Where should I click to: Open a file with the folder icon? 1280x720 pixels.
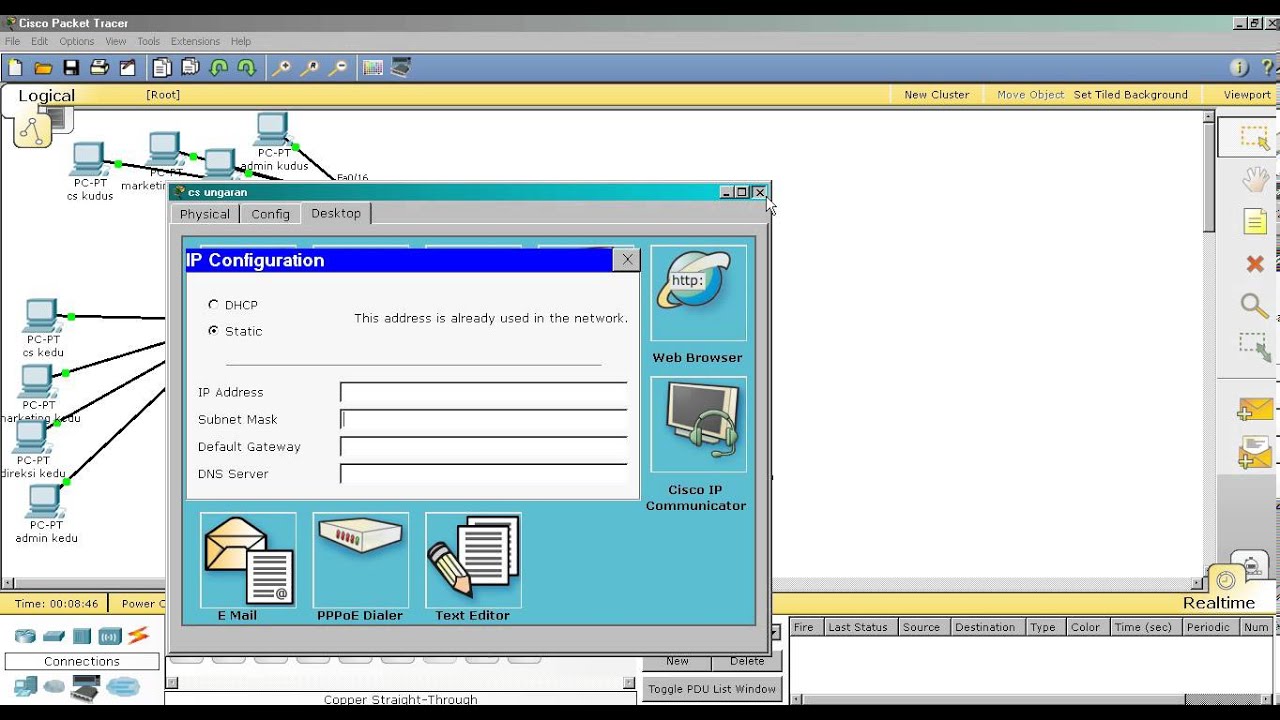coord(43,68)
